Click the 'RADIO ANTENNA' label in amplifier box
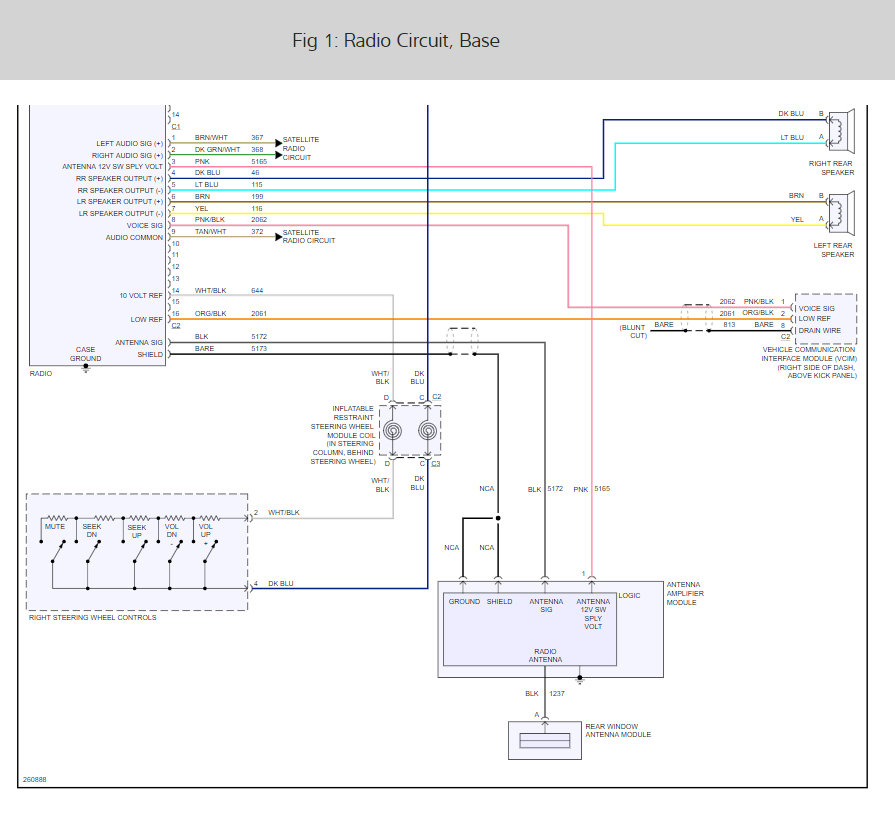The height and width of the screenshot is (815, 895). pos(545,655)
